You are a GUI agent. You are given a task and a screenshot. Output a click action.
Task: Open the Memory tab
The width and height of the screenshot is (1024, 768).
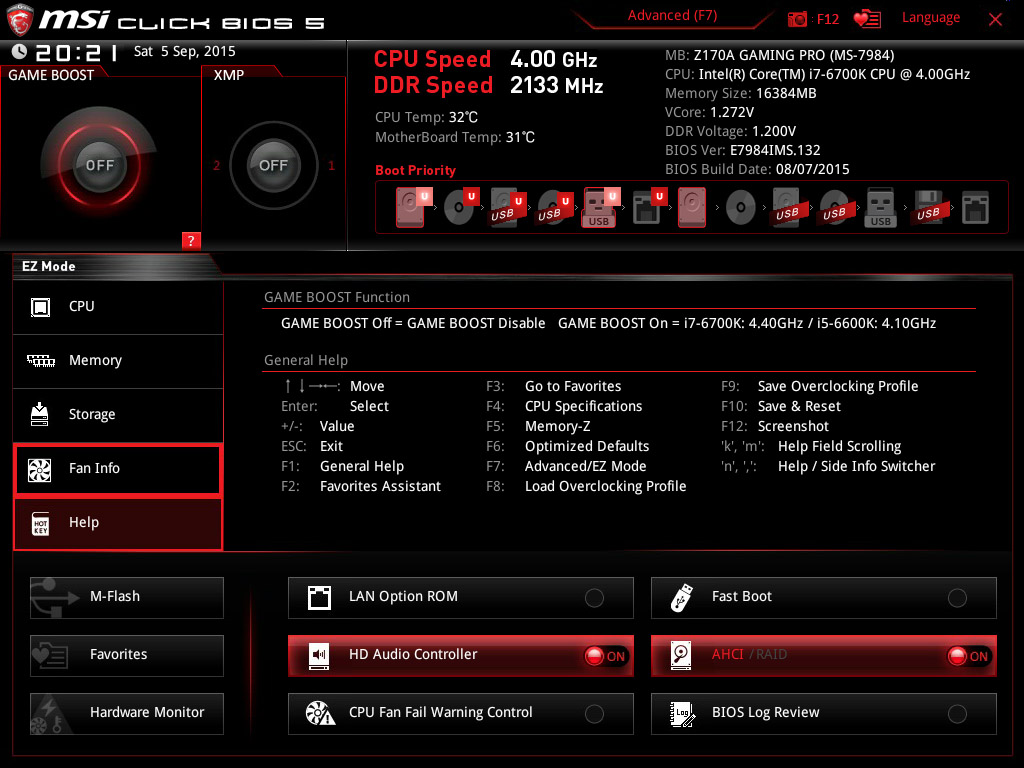118,361
